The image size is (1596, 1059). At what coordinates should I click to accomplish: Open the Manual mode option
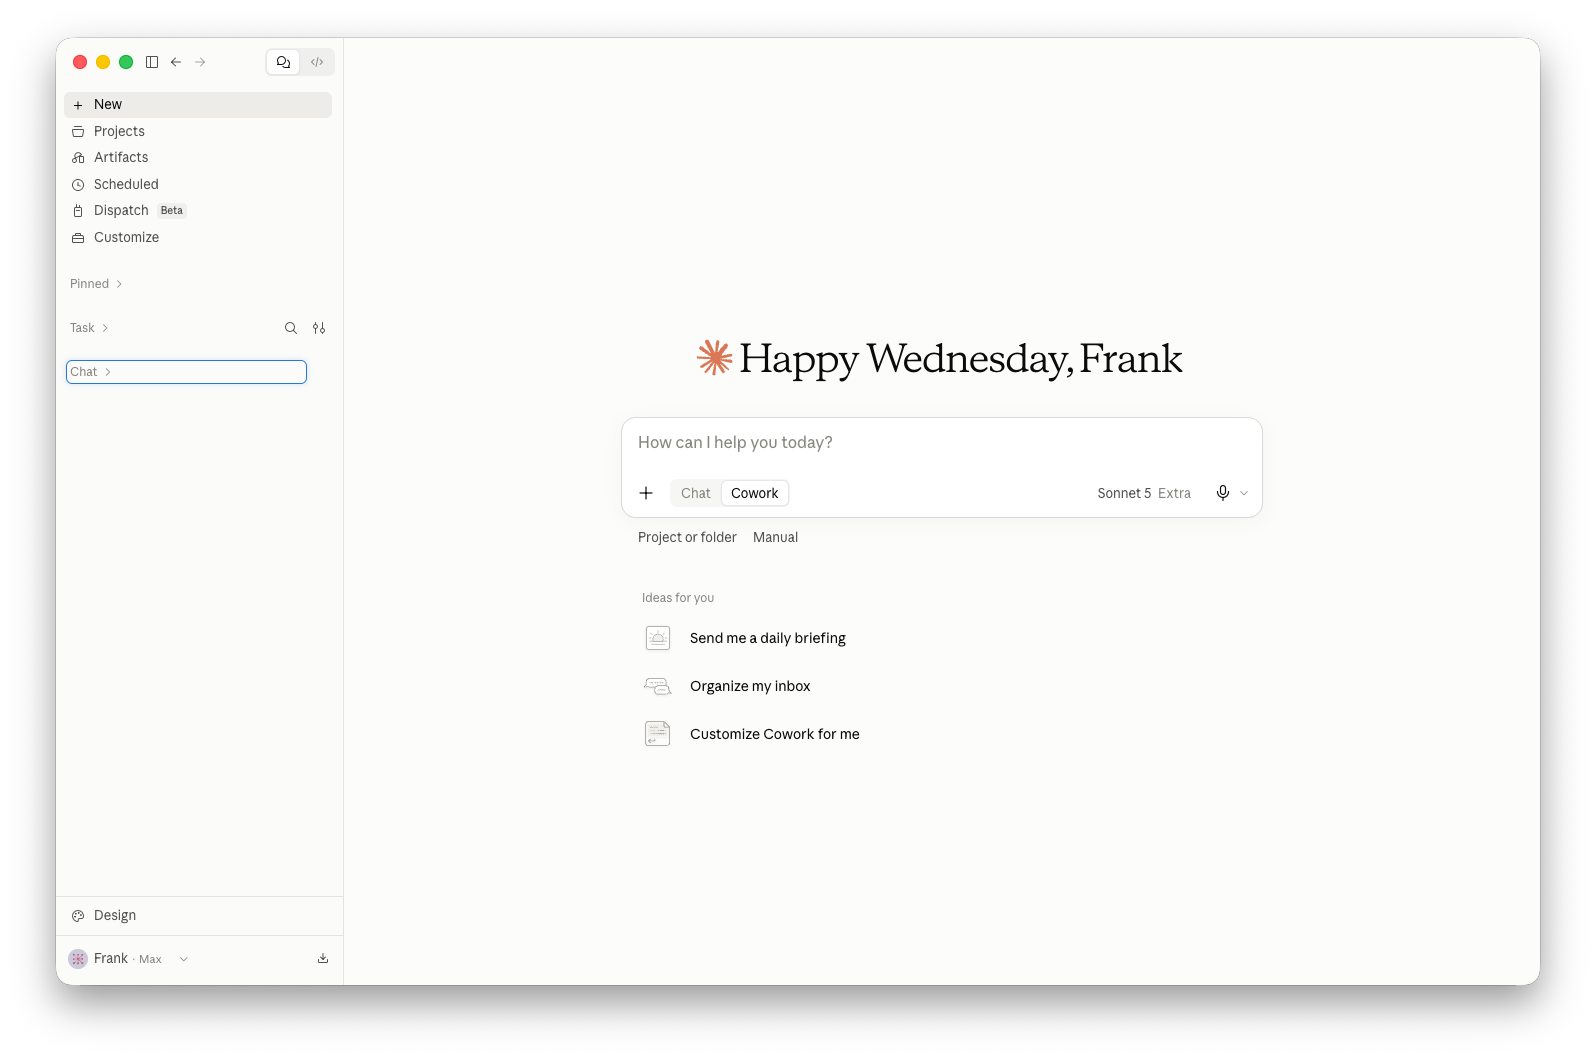click(x=776, y=538)
